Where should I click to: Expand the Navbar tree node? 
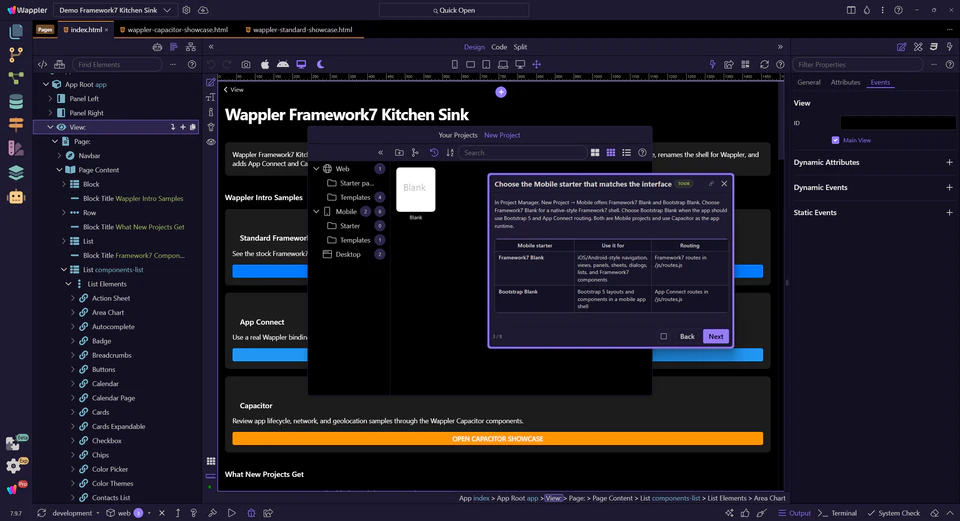(x=59, y=156)
